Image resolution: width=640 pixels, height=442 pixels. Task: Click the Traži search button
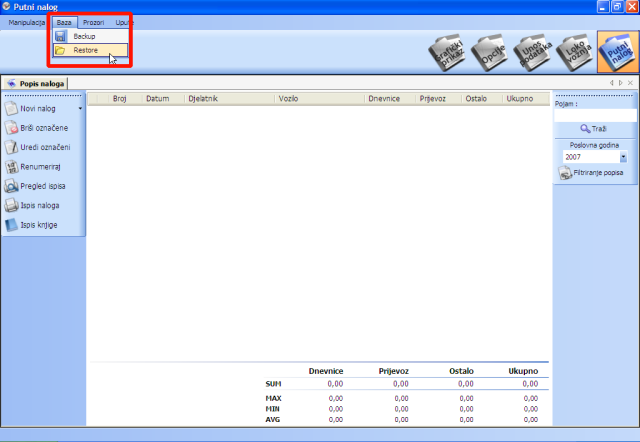(594, 129)
